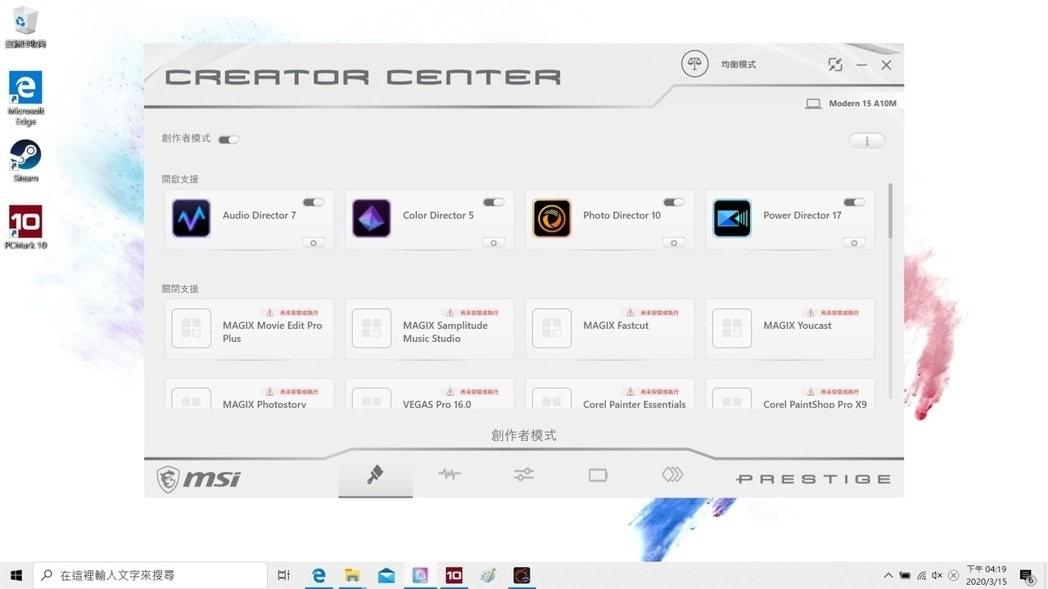Click the Power Director 17 app icon

point(732,218)
